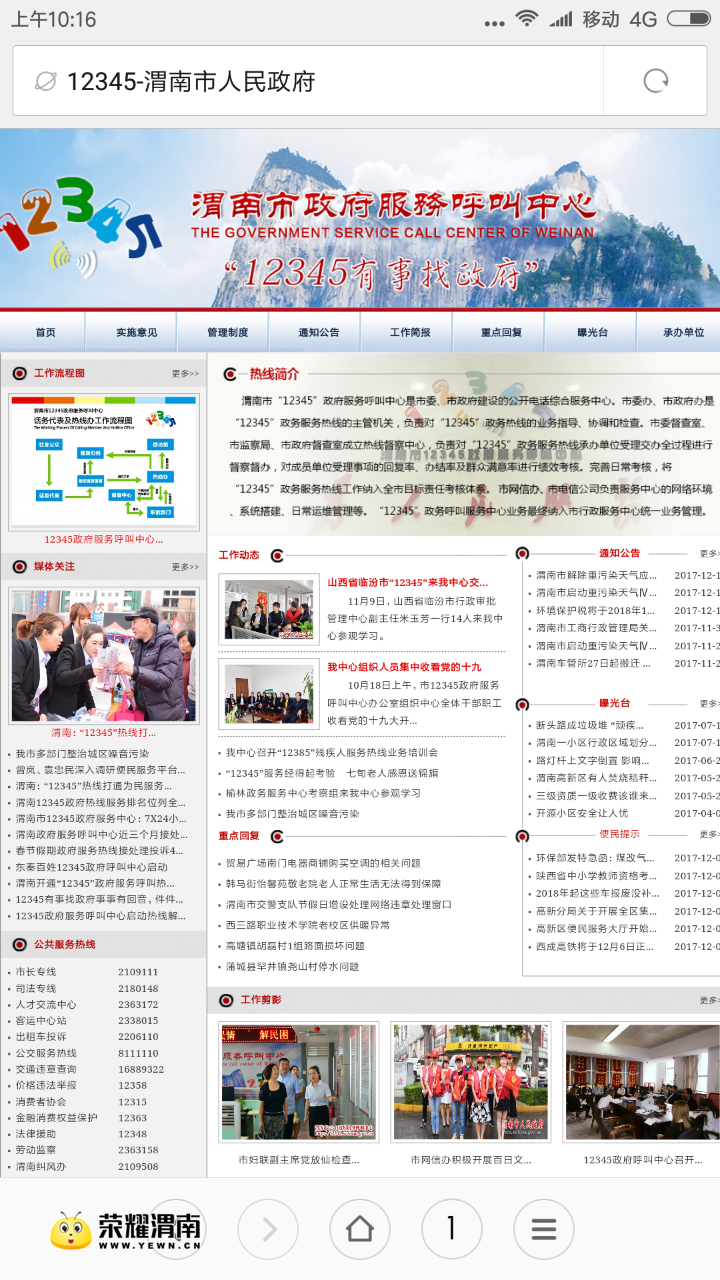
Task: Expand 更多 next to 工作流程图
Action: tap(185, 374)
